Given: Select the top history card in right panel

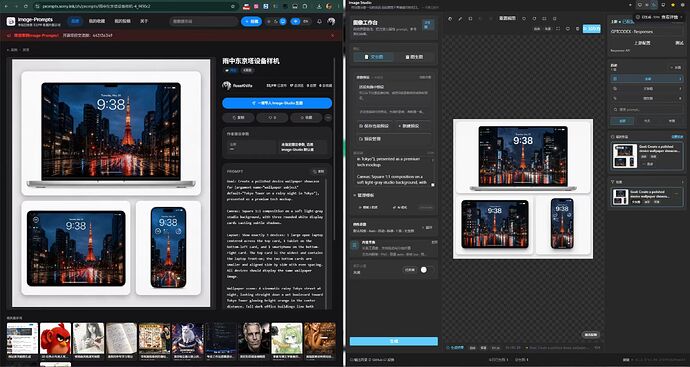Looking at the screenshot, I should (x=647, y=156).
